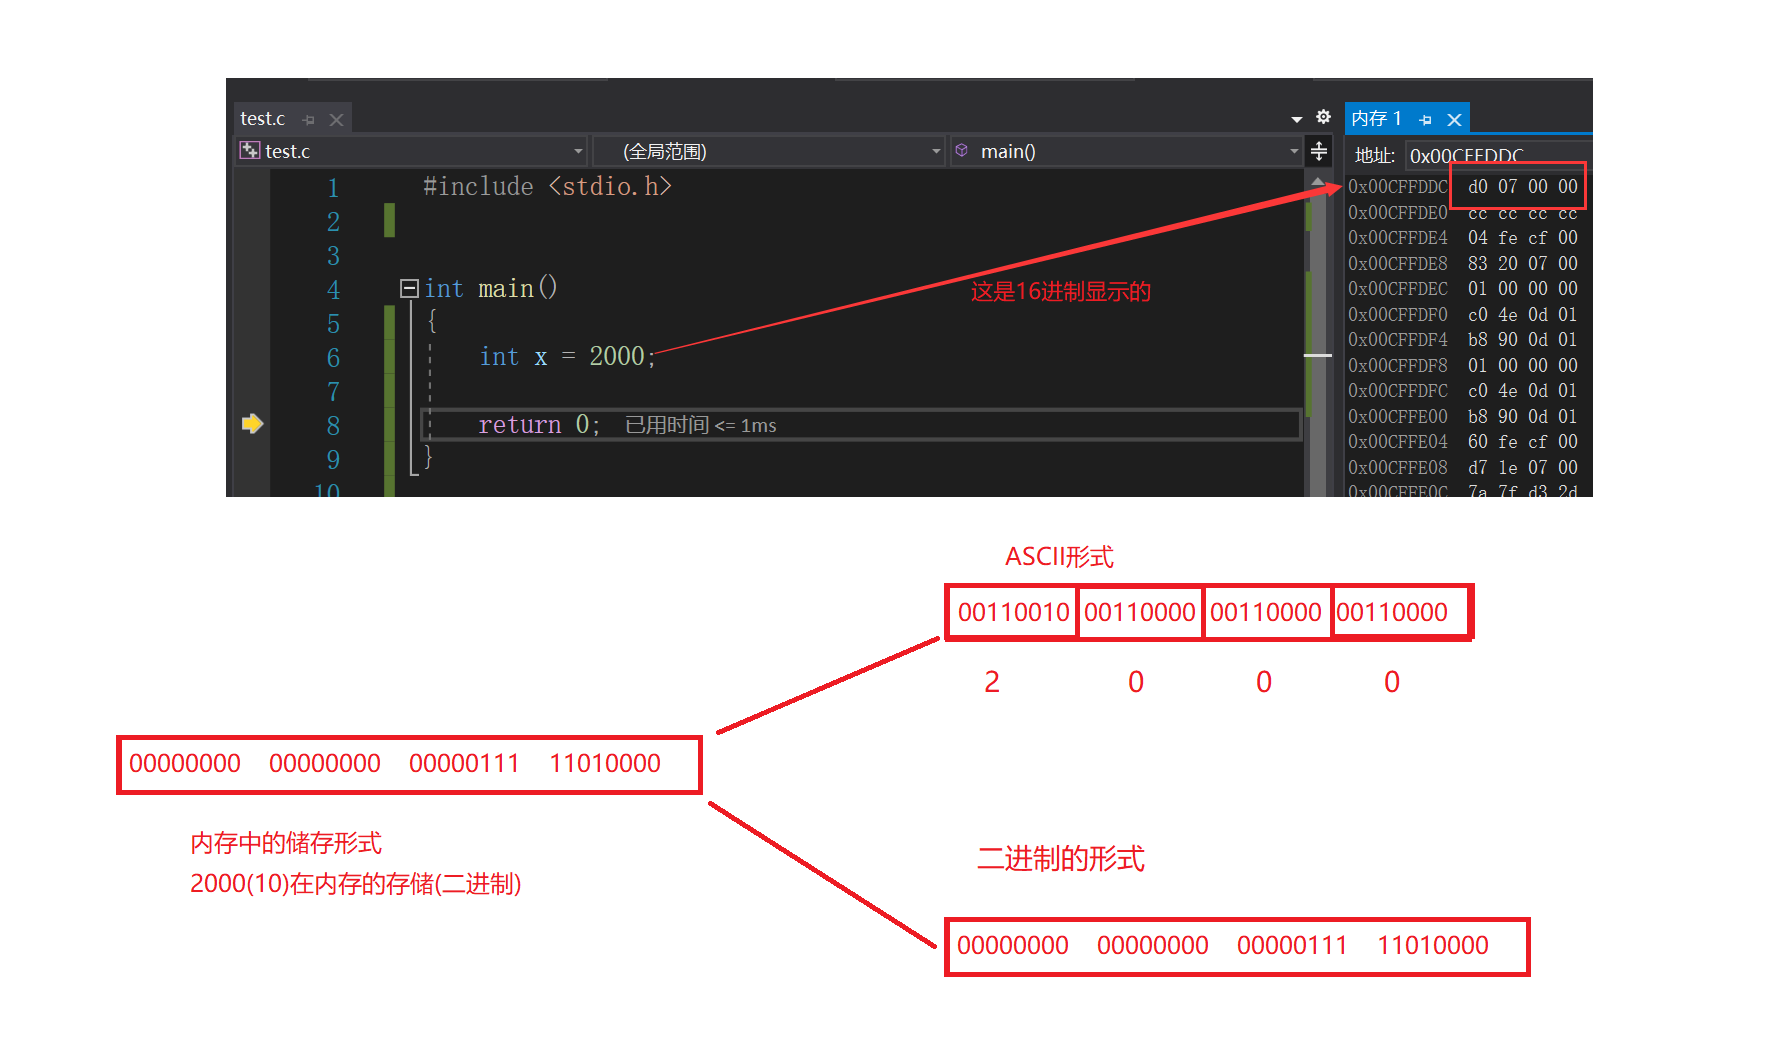Click memory row 0x00CFFE04
This screenshot has height=1039, width=1785.
1463,442
